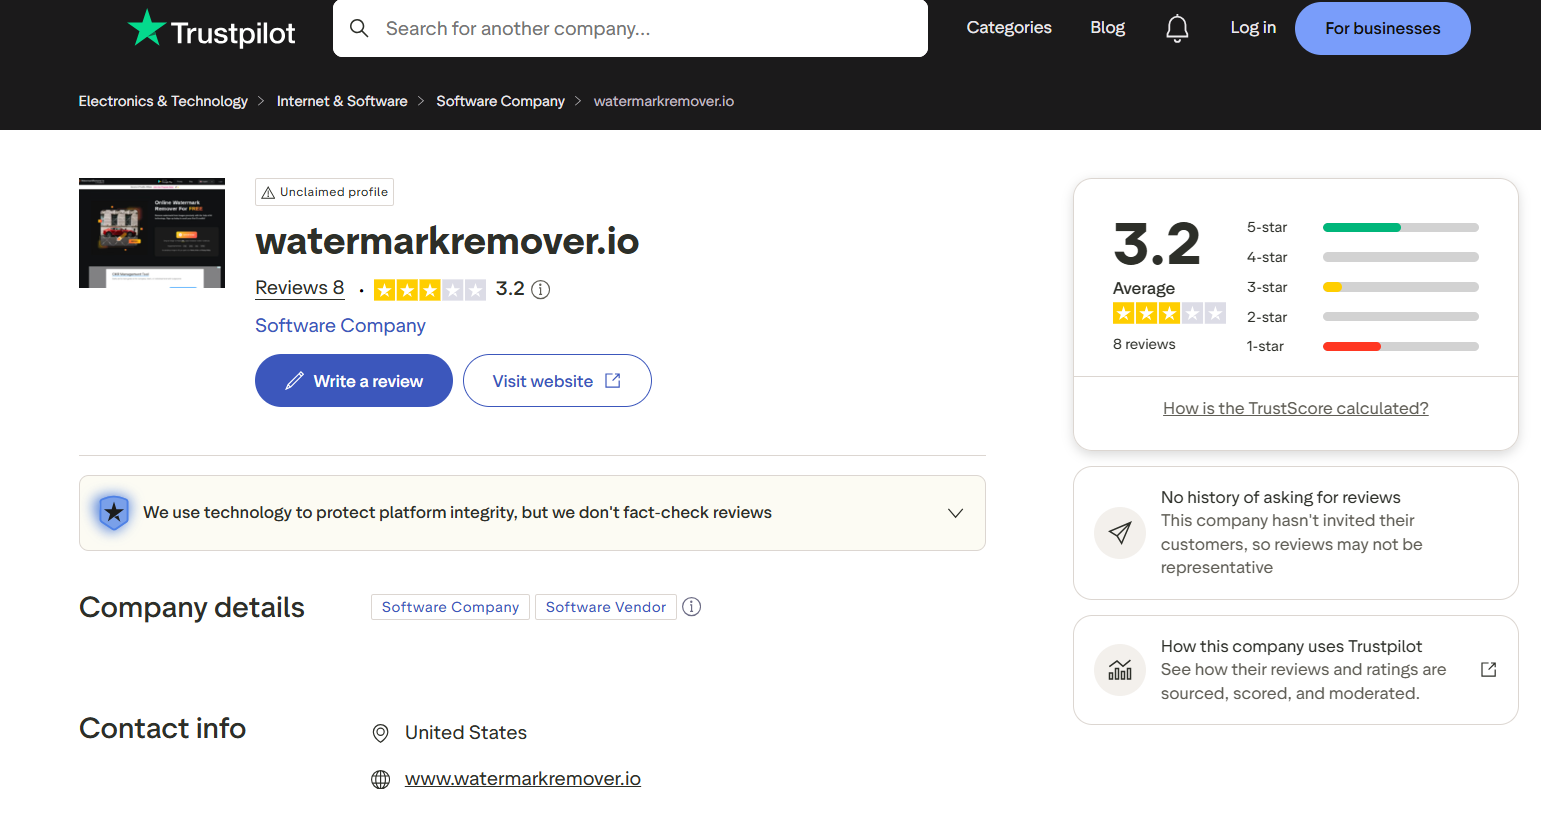Click No history of asking for reviews text
Screen dimensions: 1541x821
1281,497
